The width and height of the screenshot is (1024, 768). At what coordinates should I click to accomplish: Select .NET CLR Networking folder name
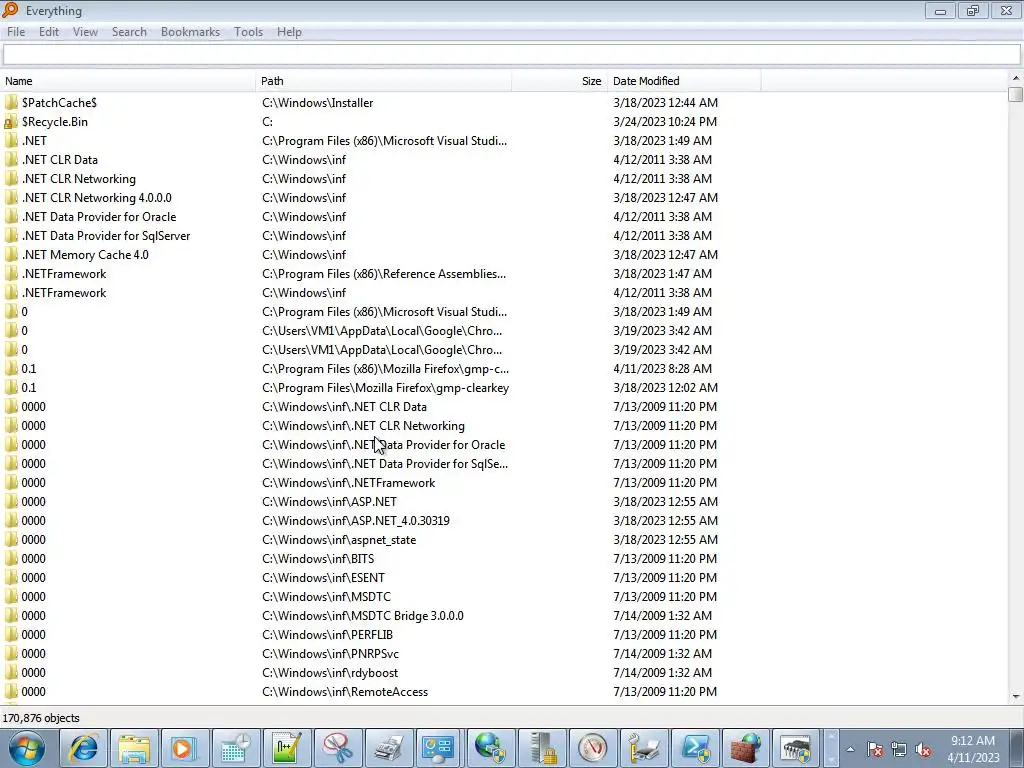coord(78,178)
